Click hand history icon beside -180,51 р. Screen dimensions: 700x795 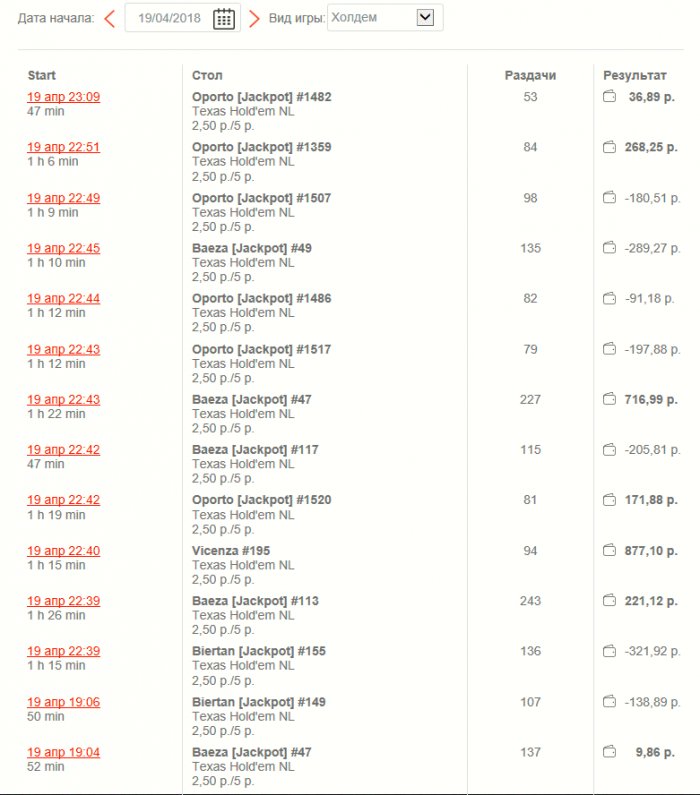(x=609, y=198)
